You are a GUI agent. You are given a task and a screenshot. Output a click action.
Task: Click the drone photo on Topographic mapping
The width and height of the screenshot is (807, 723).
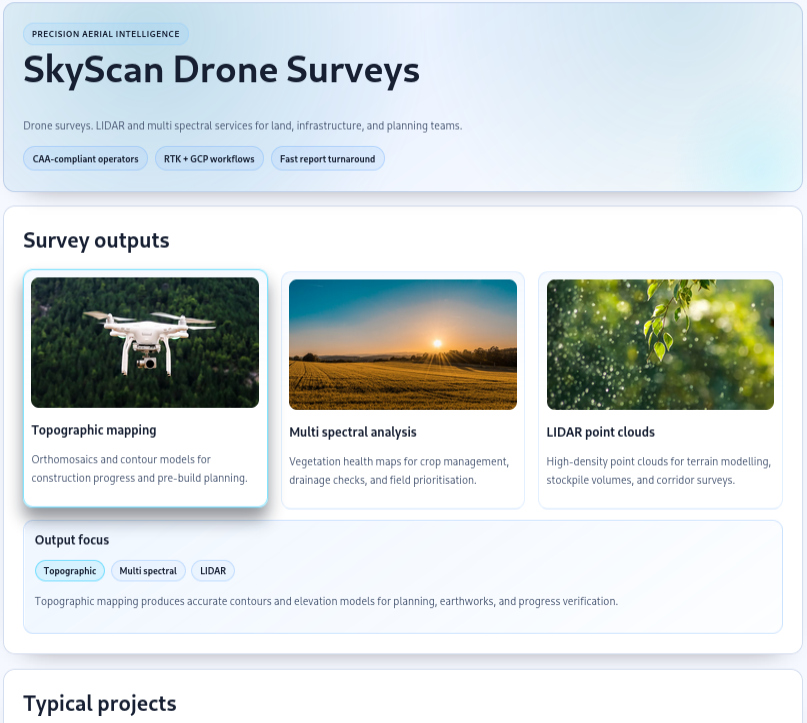pyautogui.click(x=145, y=341)
